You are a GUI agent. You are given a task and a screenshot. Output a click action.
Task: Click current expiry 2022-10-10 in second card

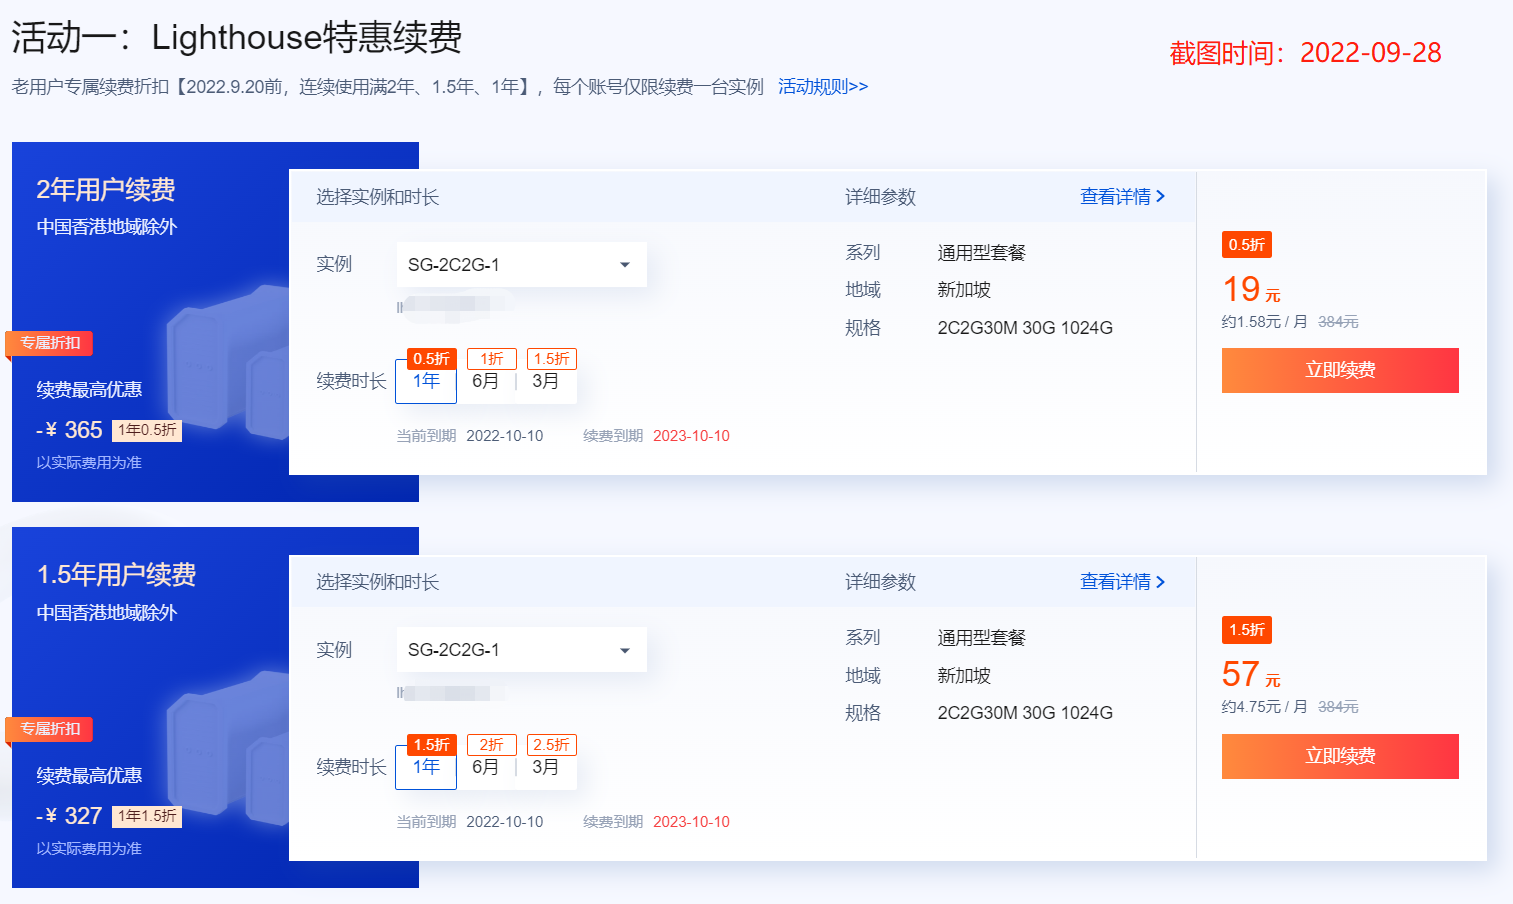click(505, 822)
